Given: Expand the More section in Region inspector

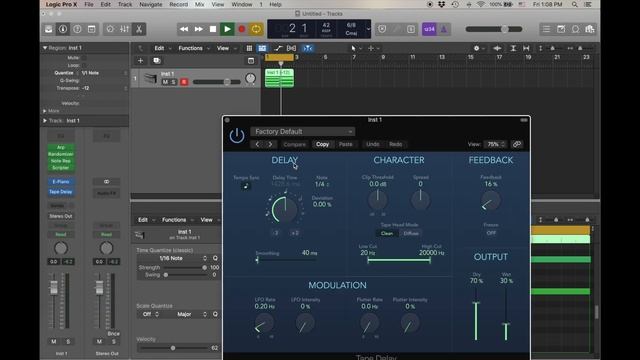Looking at the screenshot, I should pyautogui.click(x=44, y=111).
